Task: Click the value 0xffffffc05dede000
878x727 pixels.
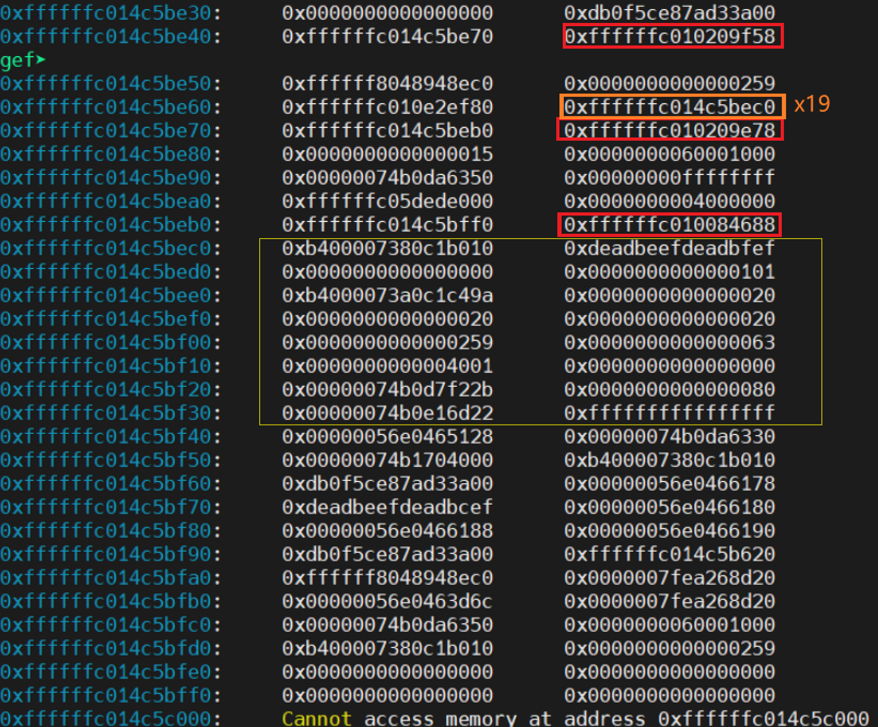Action: (387, 201)
